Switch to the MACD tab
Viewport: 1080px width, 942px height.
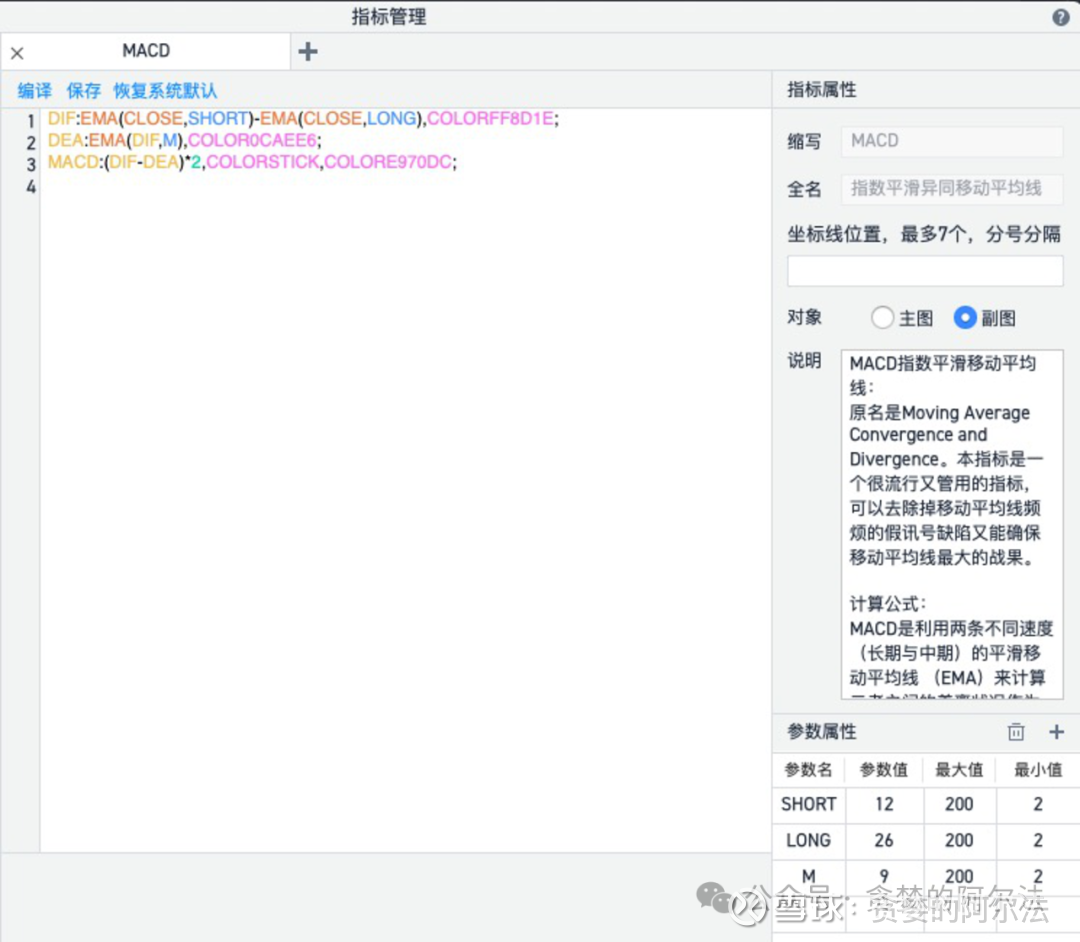coord(146,50)
